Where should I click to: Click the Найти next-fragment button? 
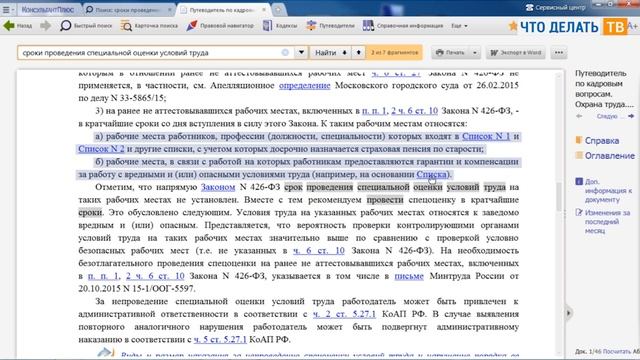tap(330, 53)
